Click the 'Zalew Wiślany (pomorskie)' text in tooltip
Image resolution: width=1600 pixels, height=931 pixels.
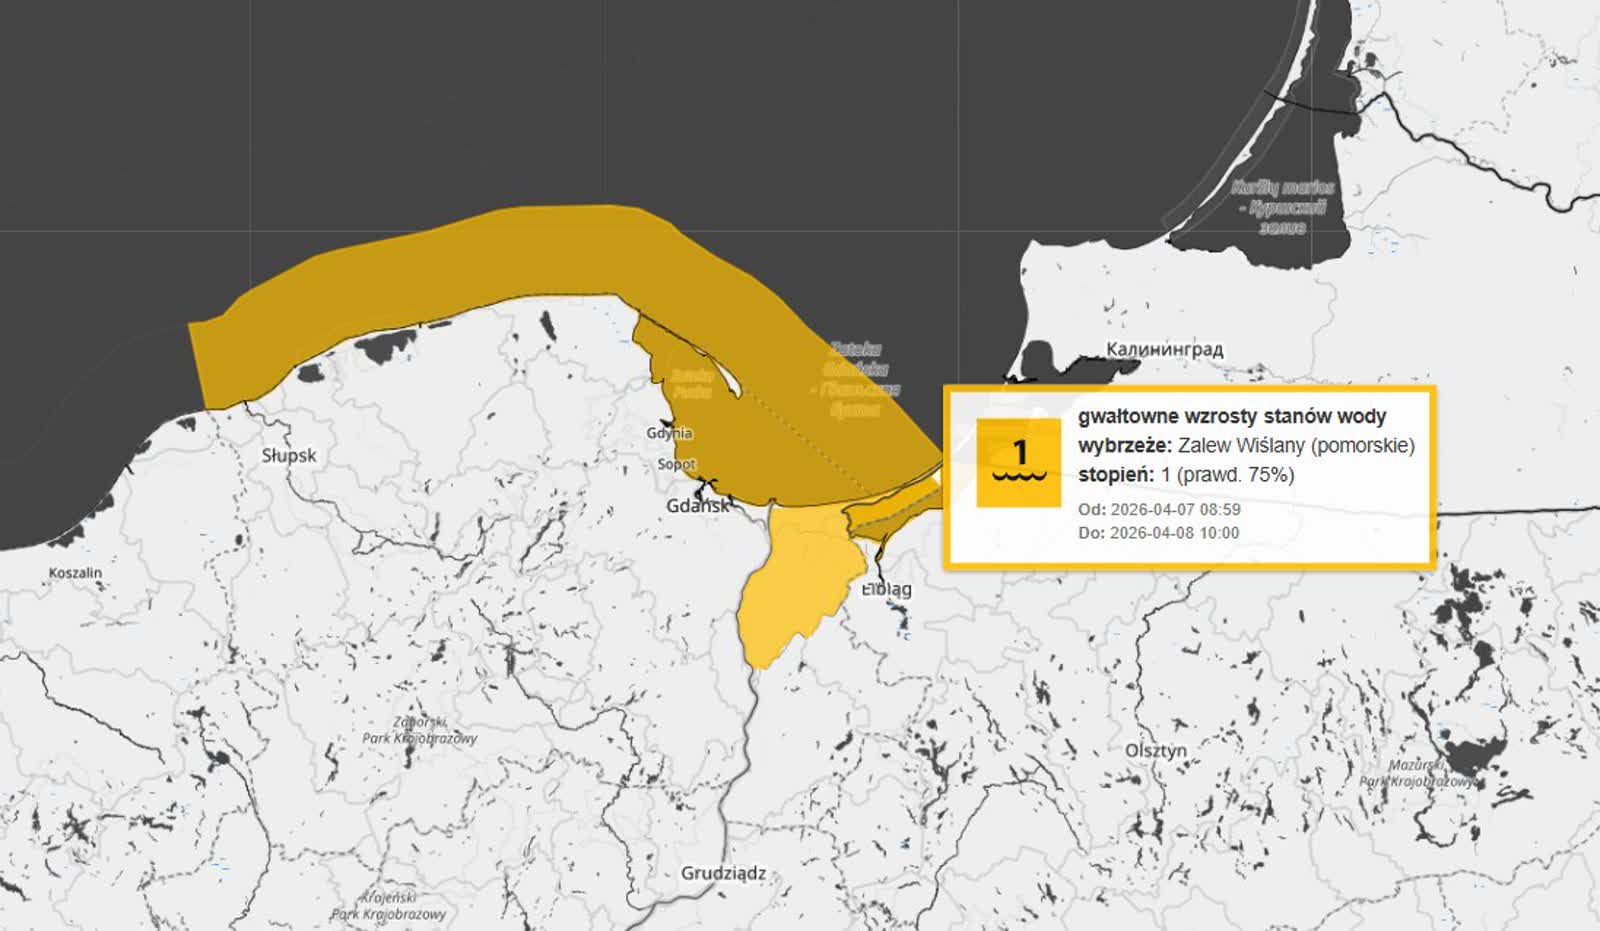tap(1296, 445)
